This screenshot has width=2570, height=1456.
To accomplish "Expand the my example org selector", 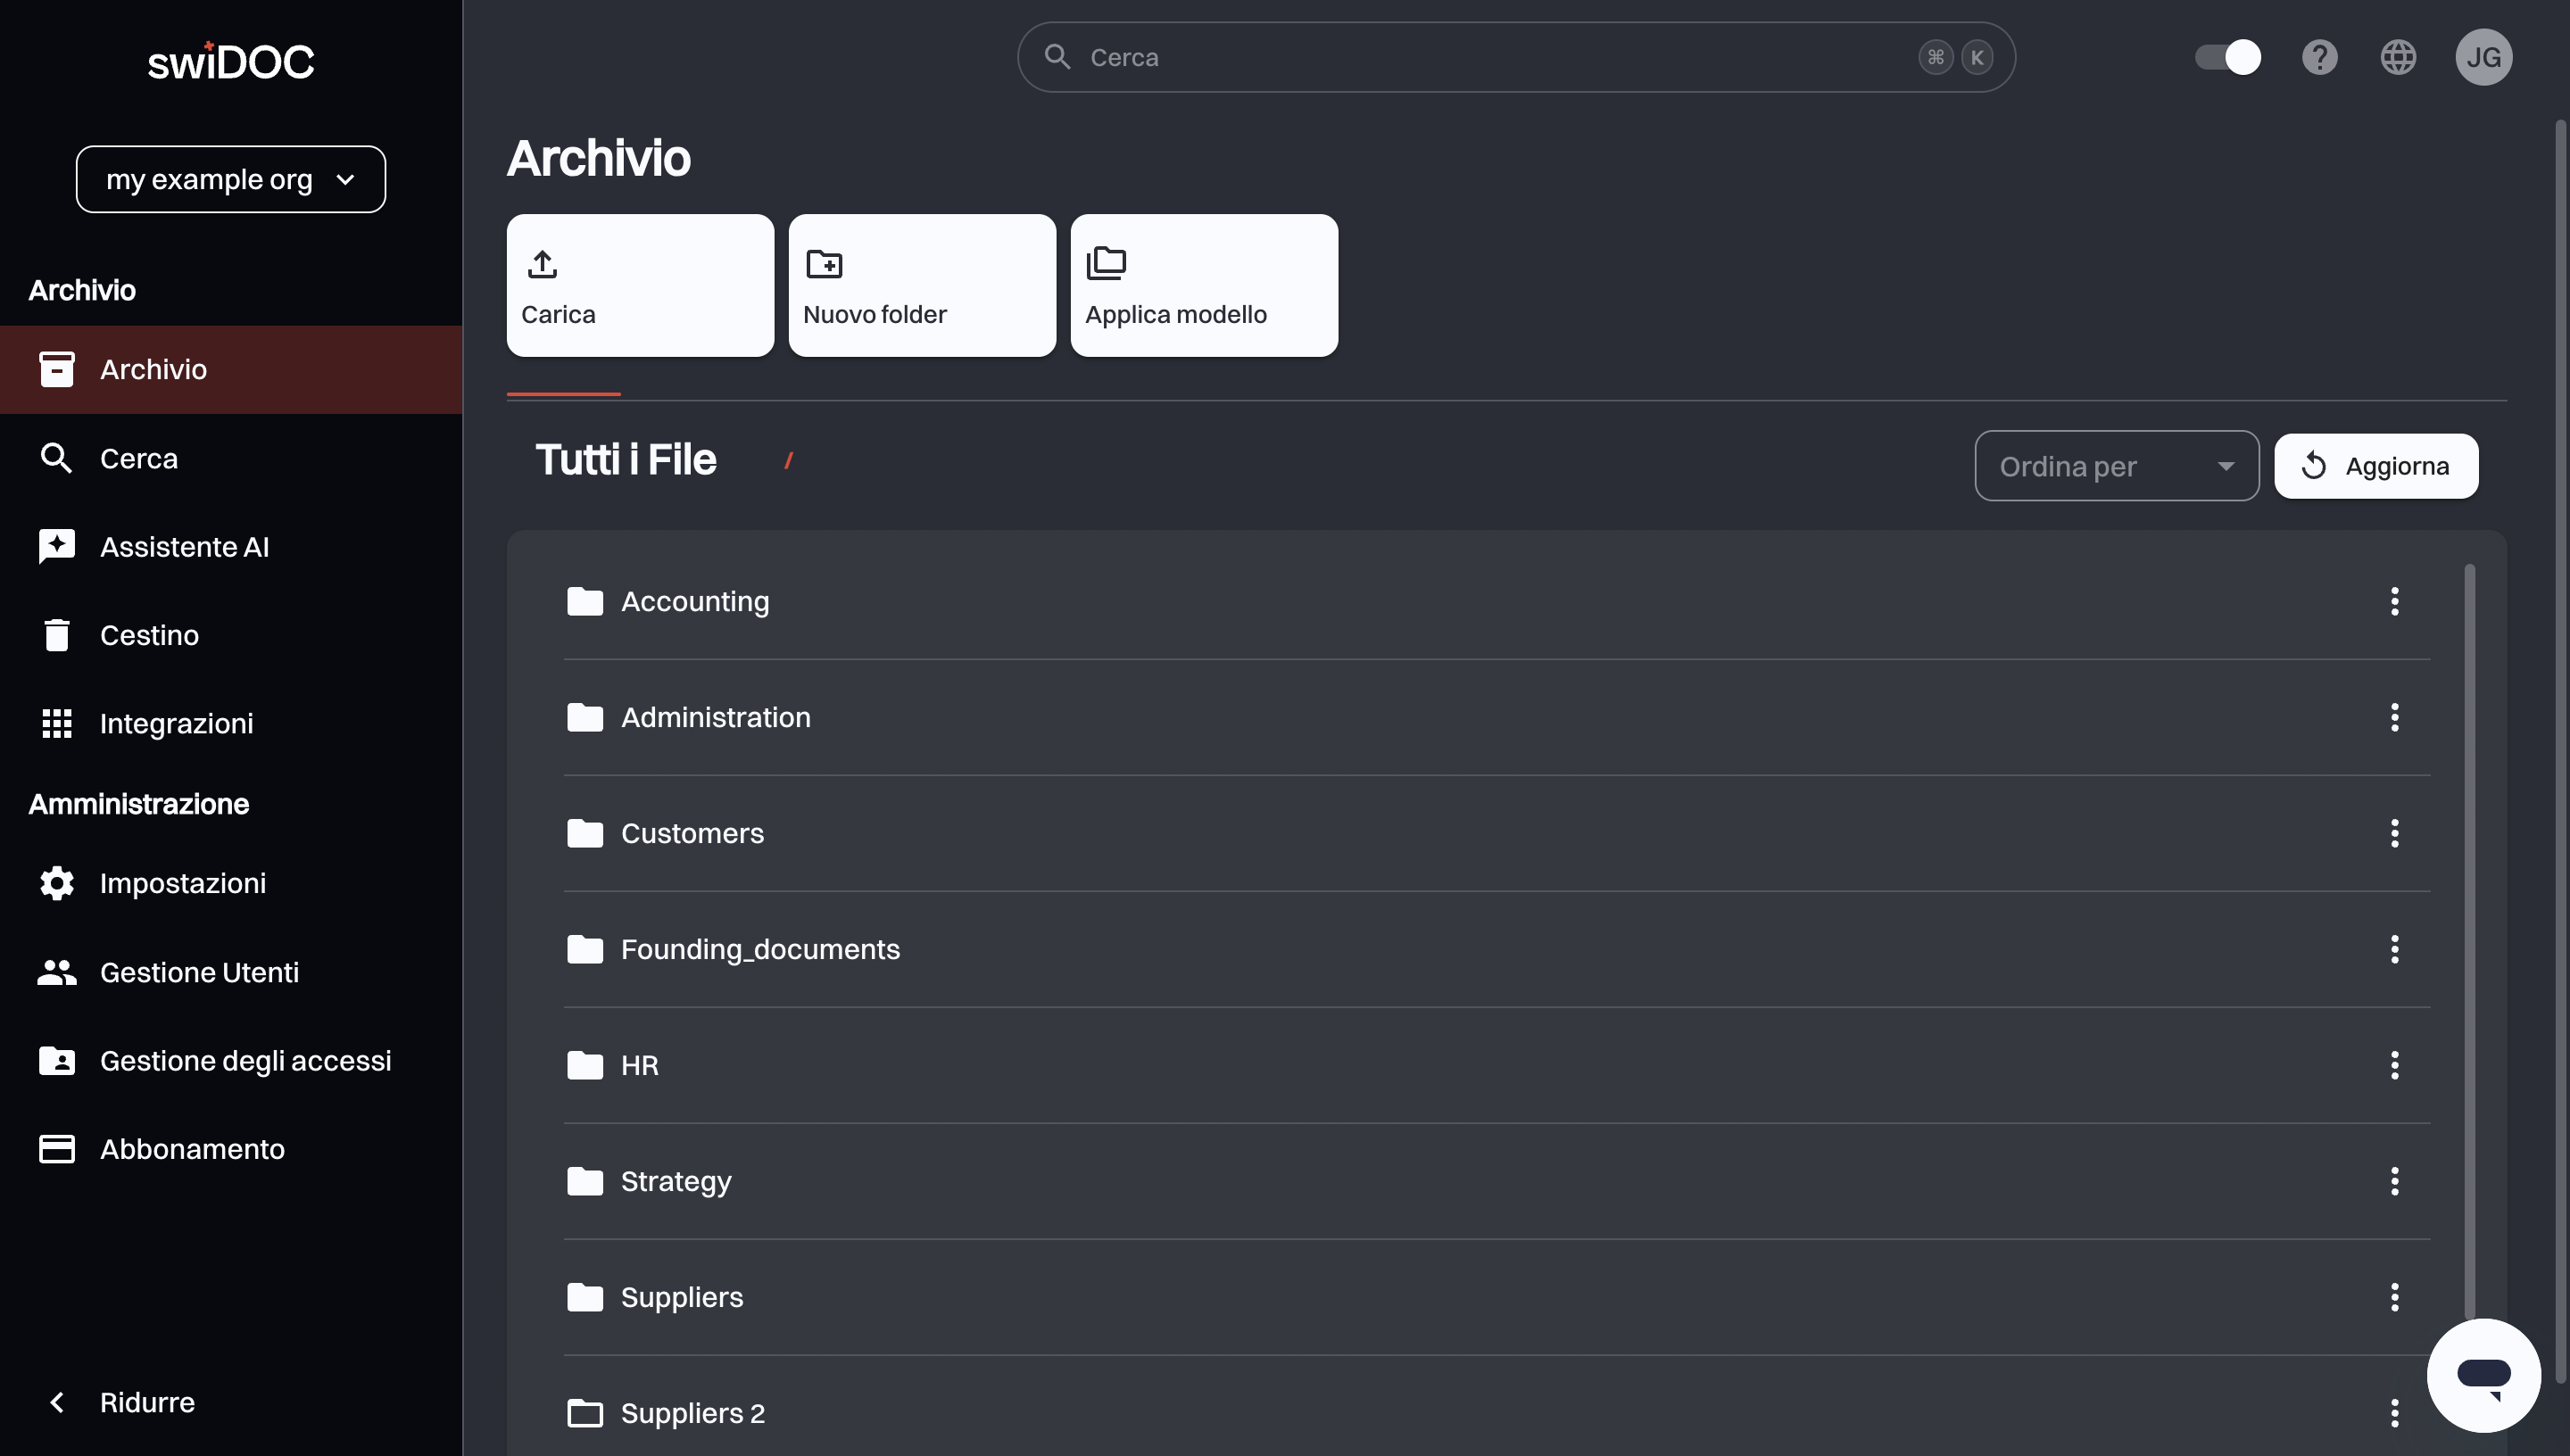I will 231,179.
